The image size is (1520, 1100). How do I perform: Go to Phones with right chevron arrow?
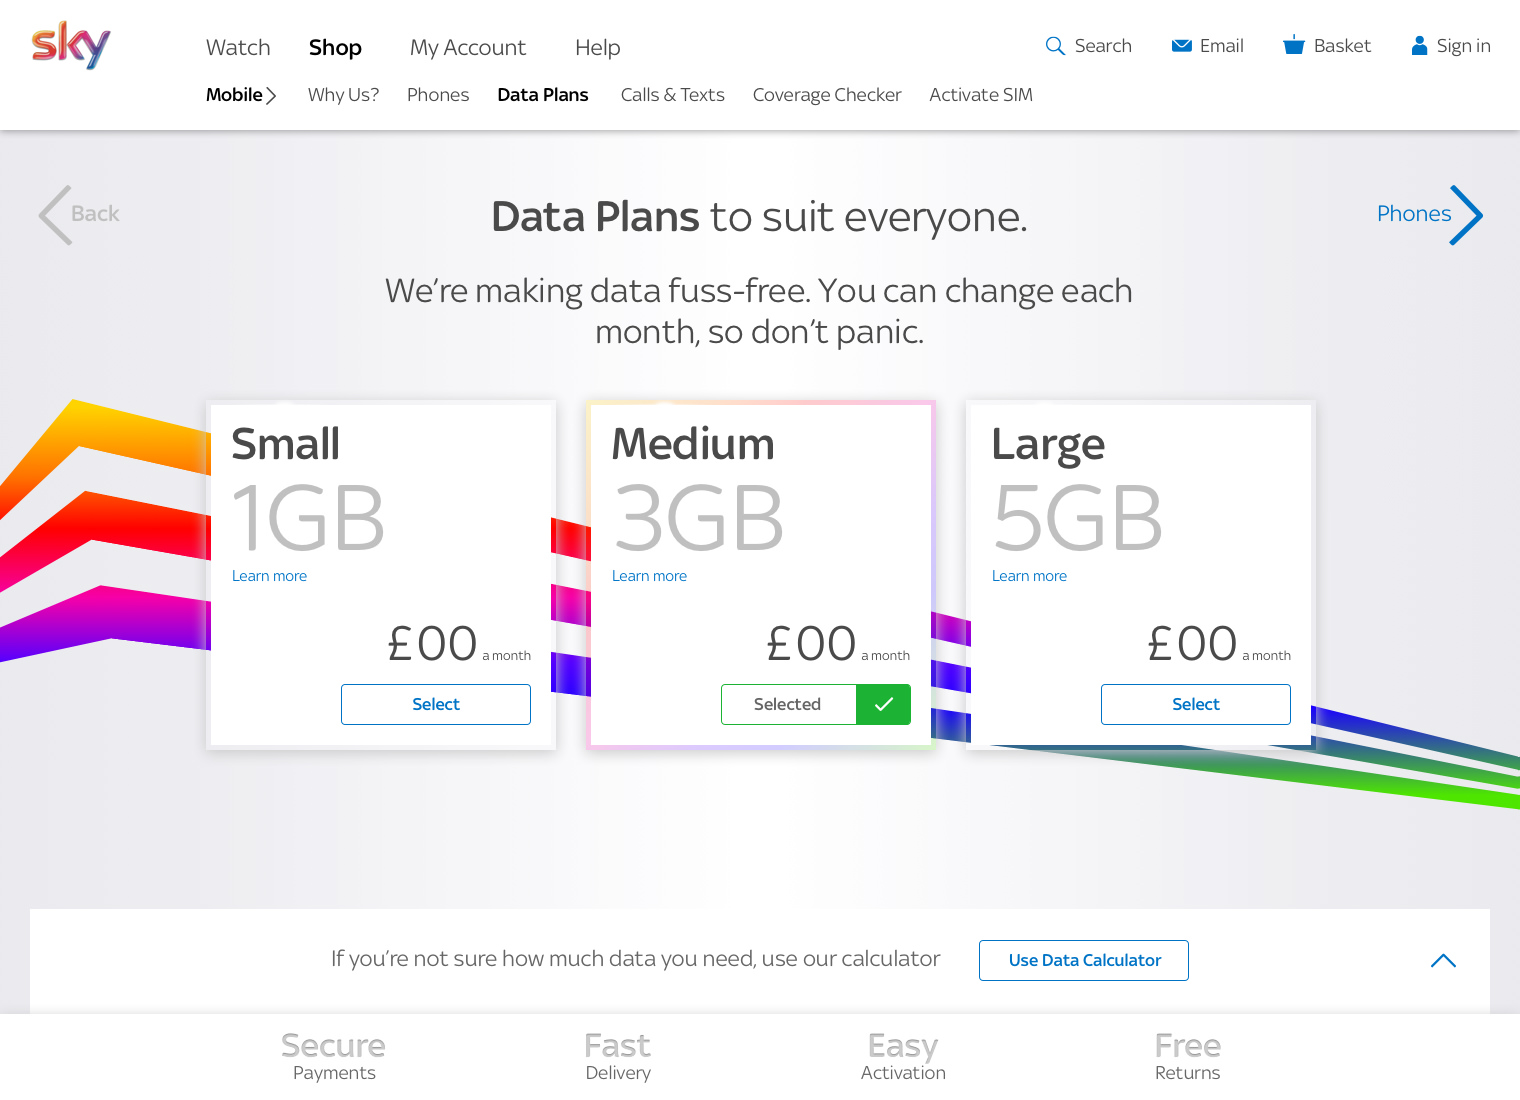point(1467,215)
